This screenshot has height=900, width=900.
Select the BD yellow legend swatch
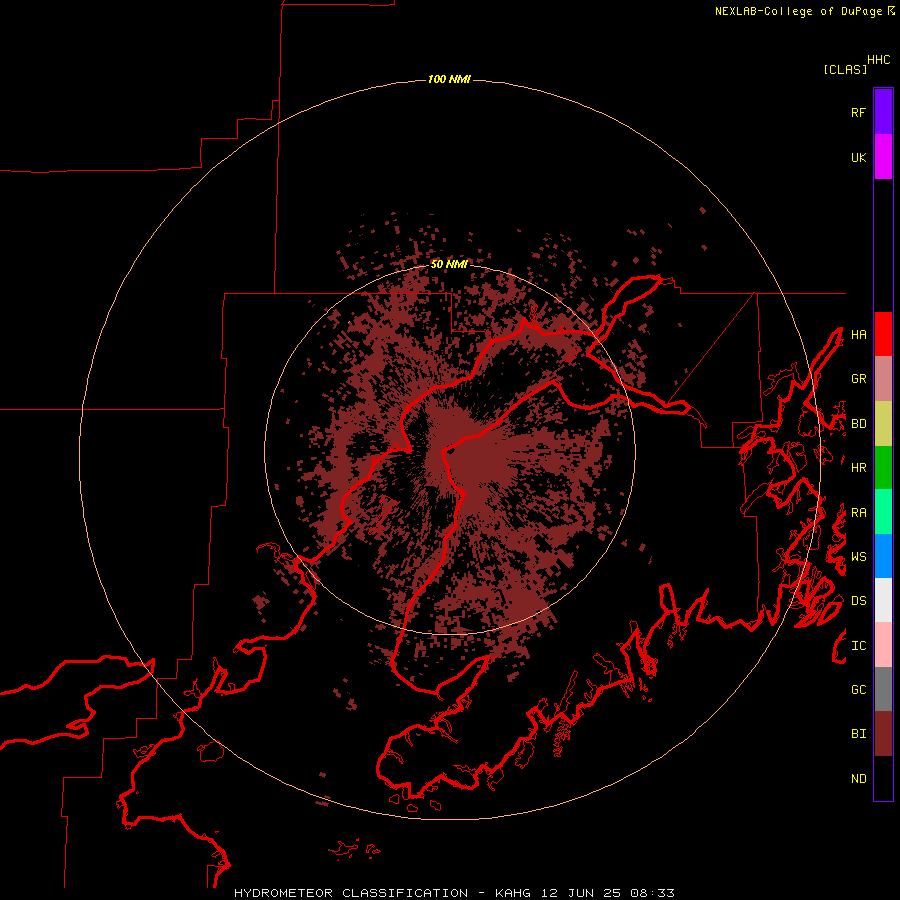pos(883,423)
